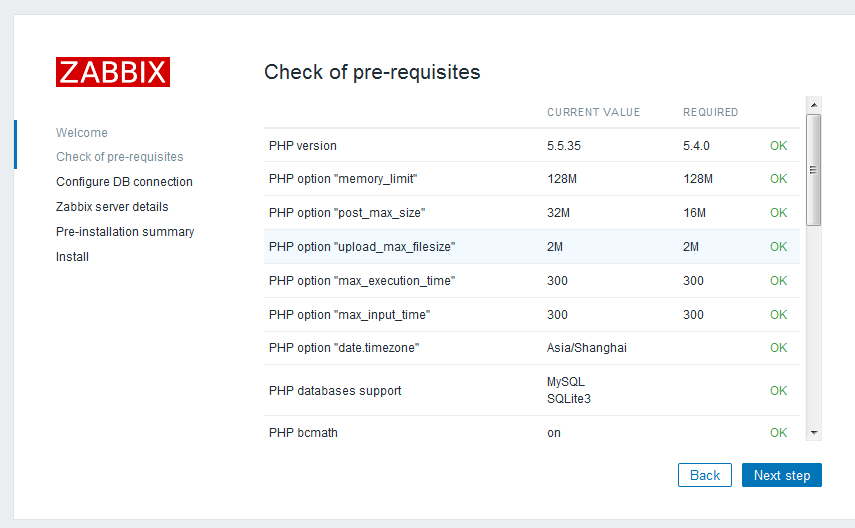Select Configure DB connection step
The image size is (855, 528).
(x=124, y=182)
